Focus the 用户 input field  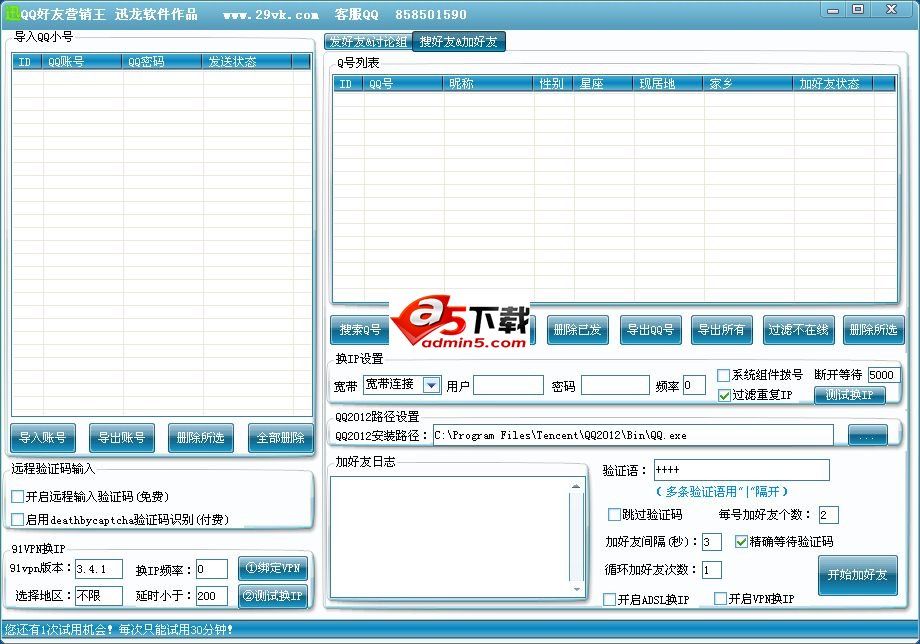click(x=508, y=385)
